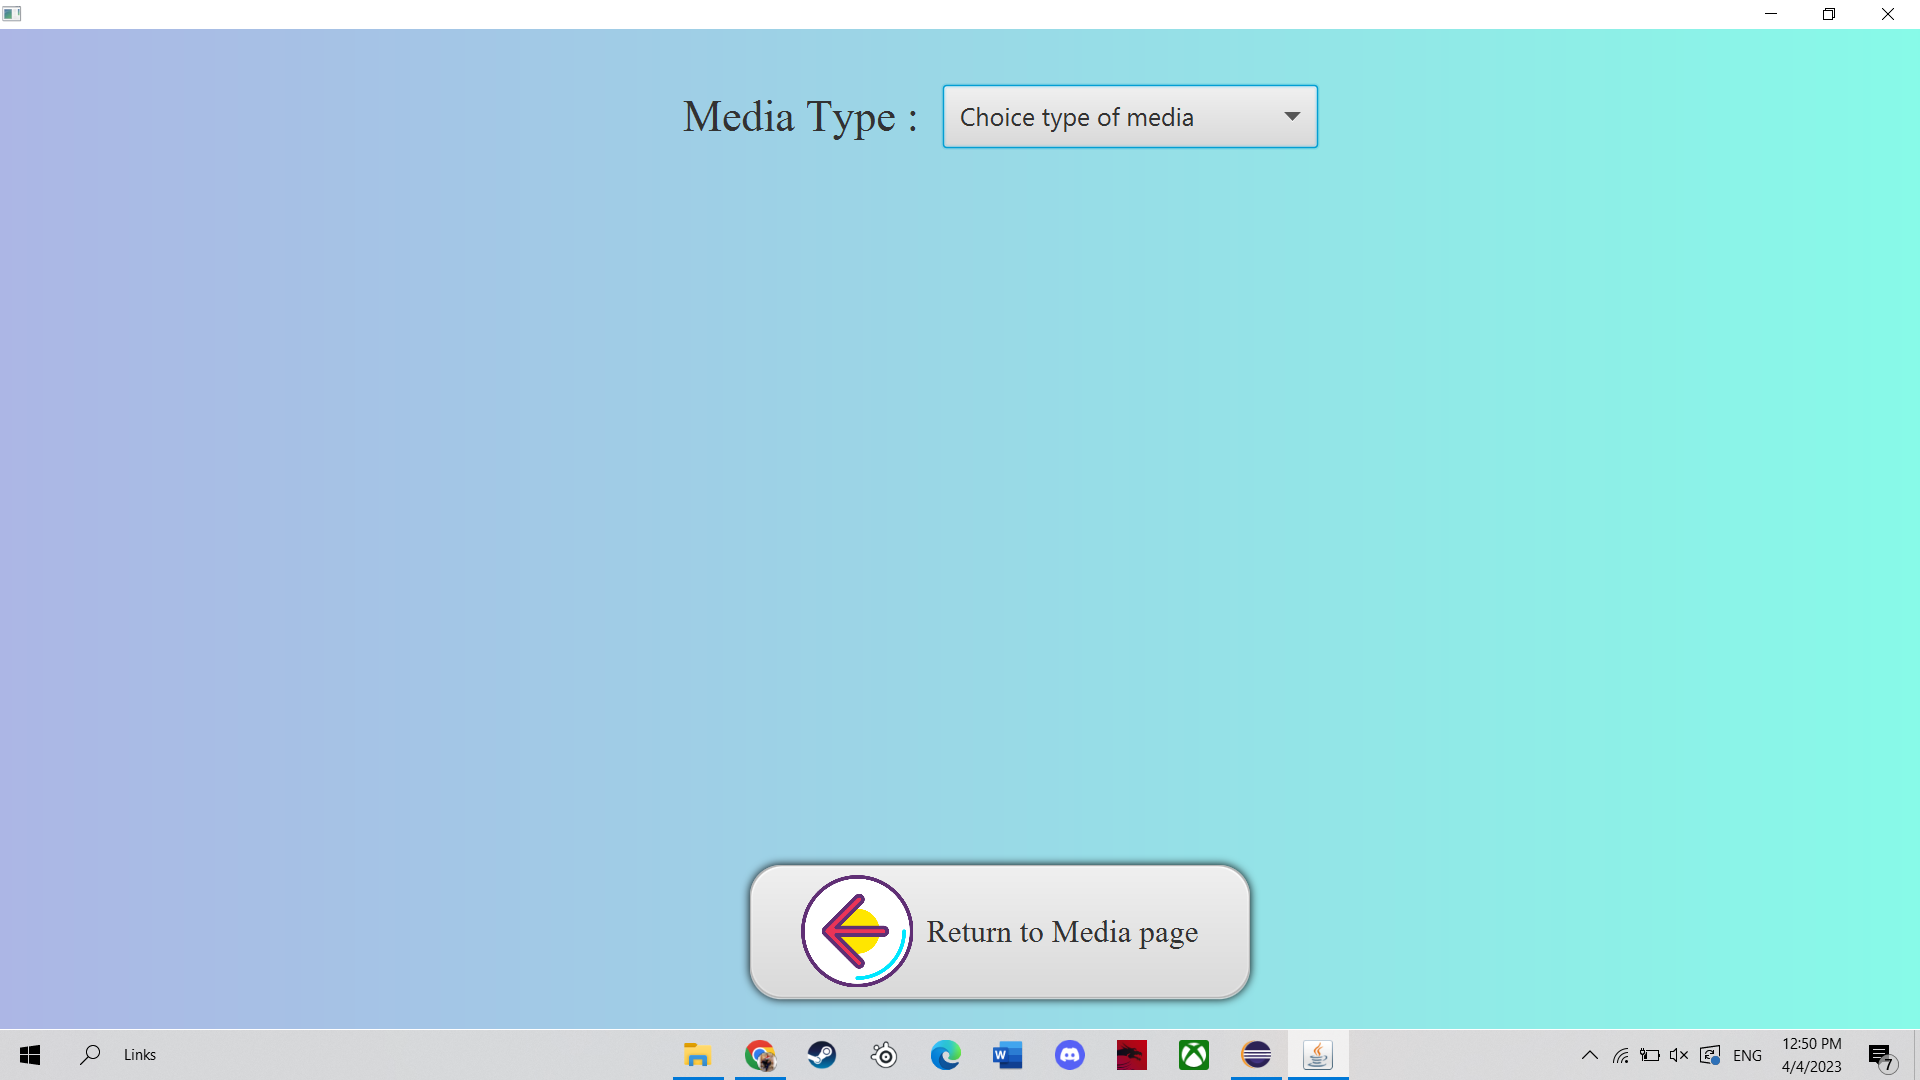Open the SteelSeries icon in the taskbar
The image size is (1920, 1080).
pos(884,1055)
